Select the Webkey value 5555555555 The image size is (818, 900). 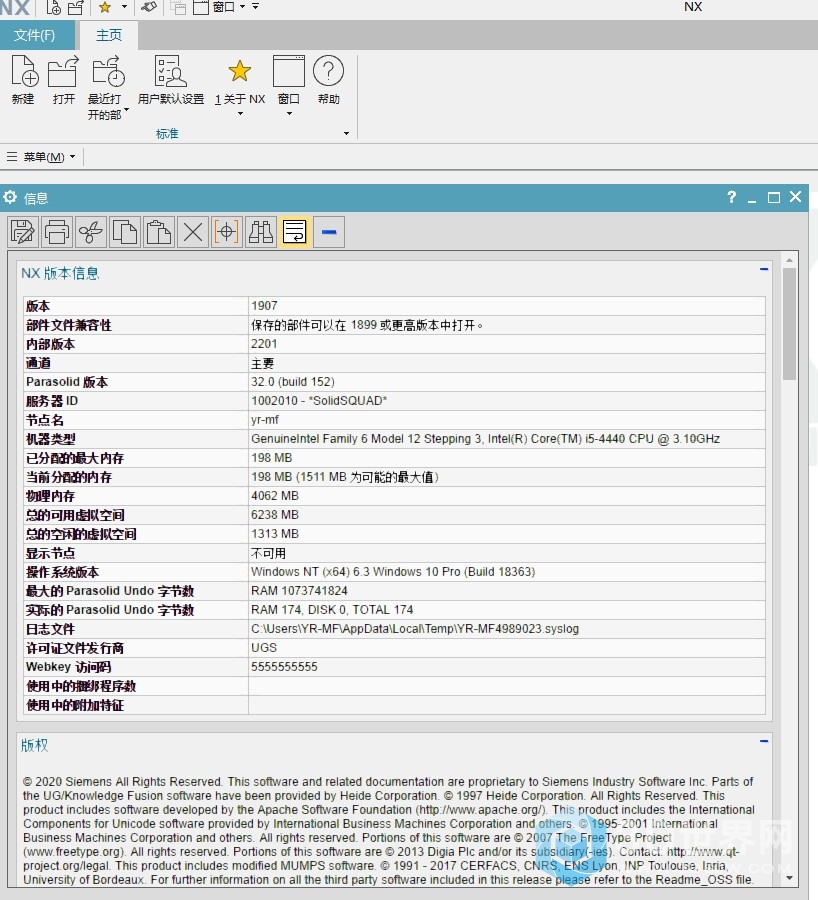pos(284,666)
